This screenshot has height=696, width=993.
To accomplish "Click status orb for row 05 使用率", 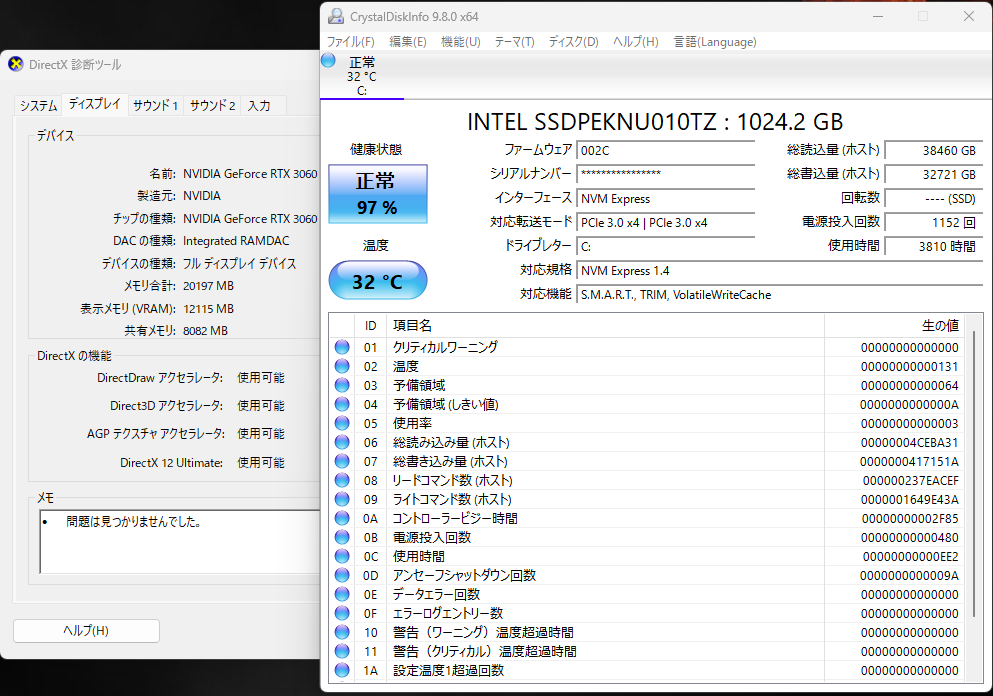I will click(x=342, y=423).
